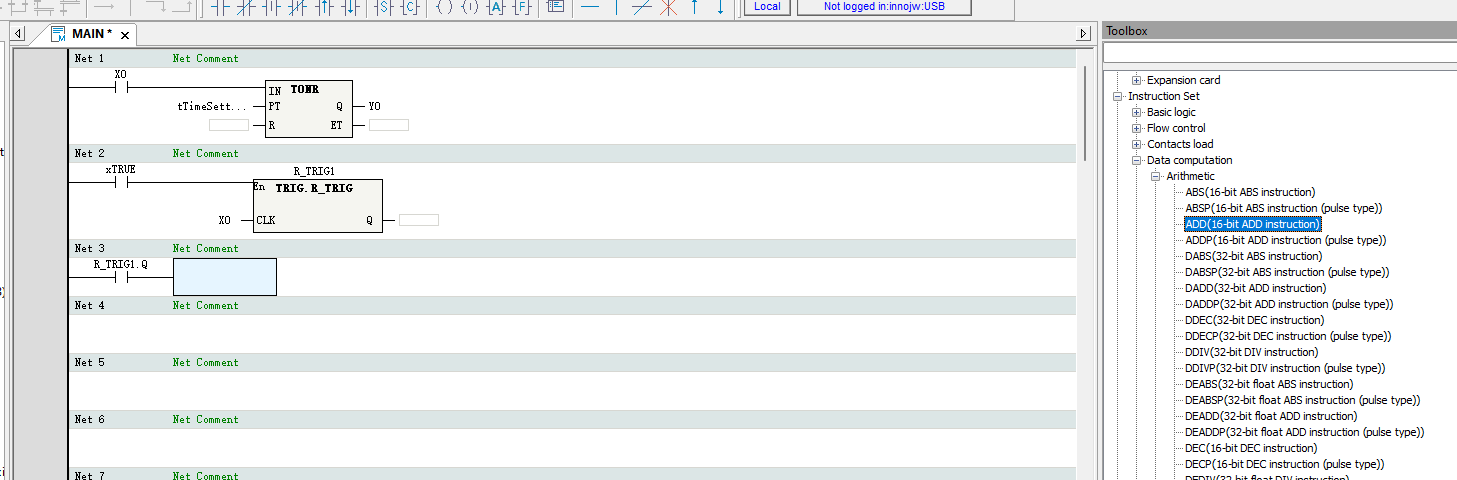Click the empty blue box in Net 3

tap(225, 277)
